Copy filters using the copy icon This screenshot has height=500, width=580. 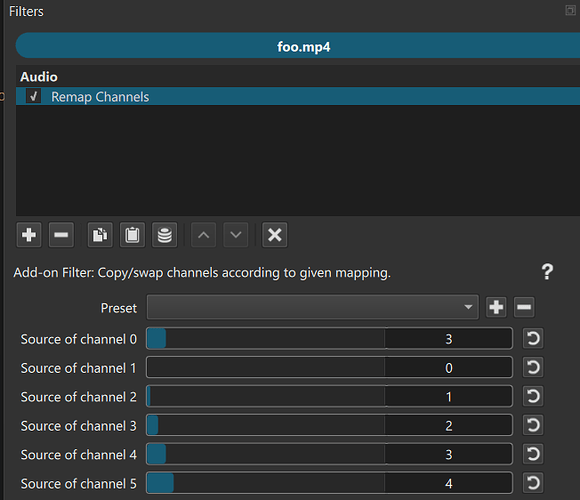click(x=100, y=235)
